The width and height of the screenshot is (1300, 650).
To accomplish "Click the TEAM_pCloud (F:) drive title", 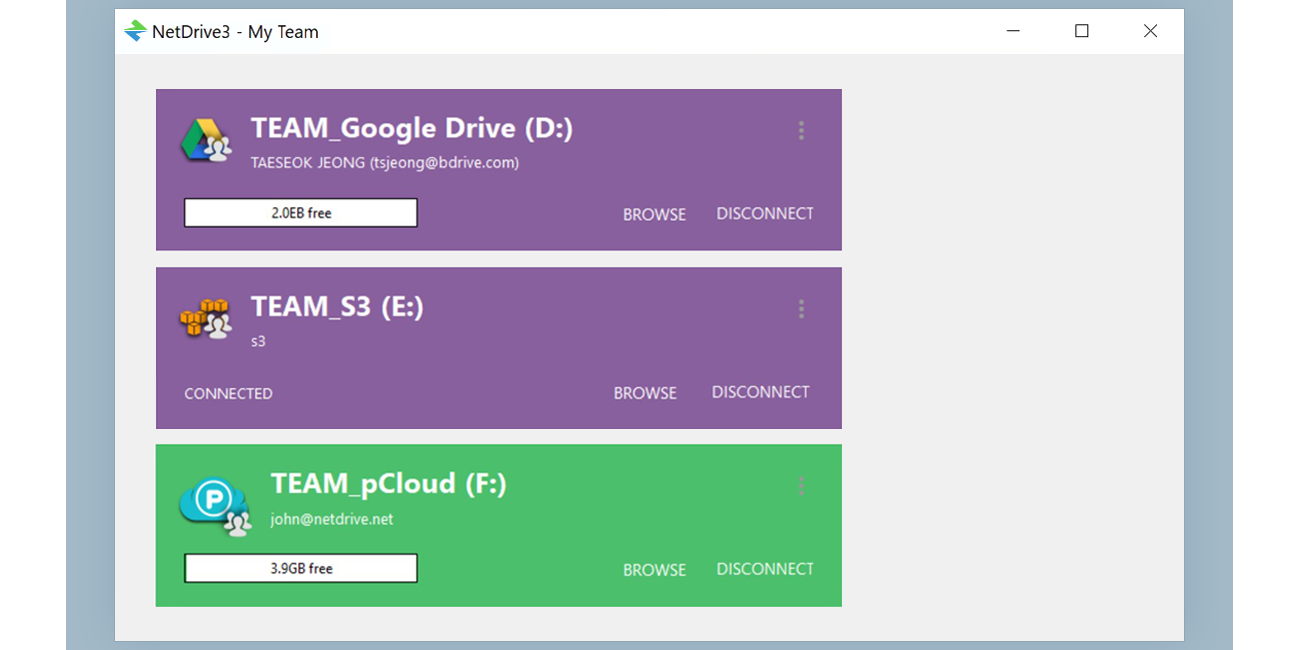I will click(x=389, y=483).
